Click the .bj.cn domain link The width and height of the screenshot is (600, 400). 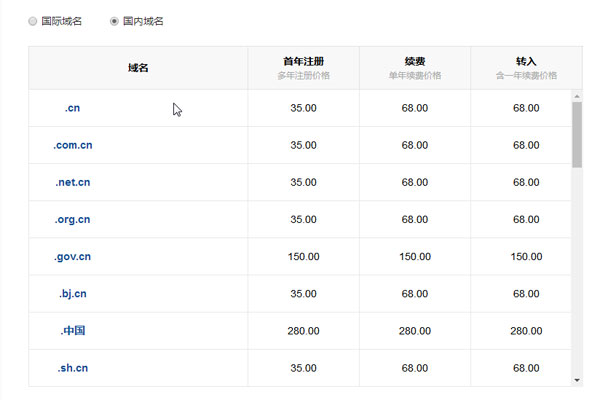[x=72, y=293]
